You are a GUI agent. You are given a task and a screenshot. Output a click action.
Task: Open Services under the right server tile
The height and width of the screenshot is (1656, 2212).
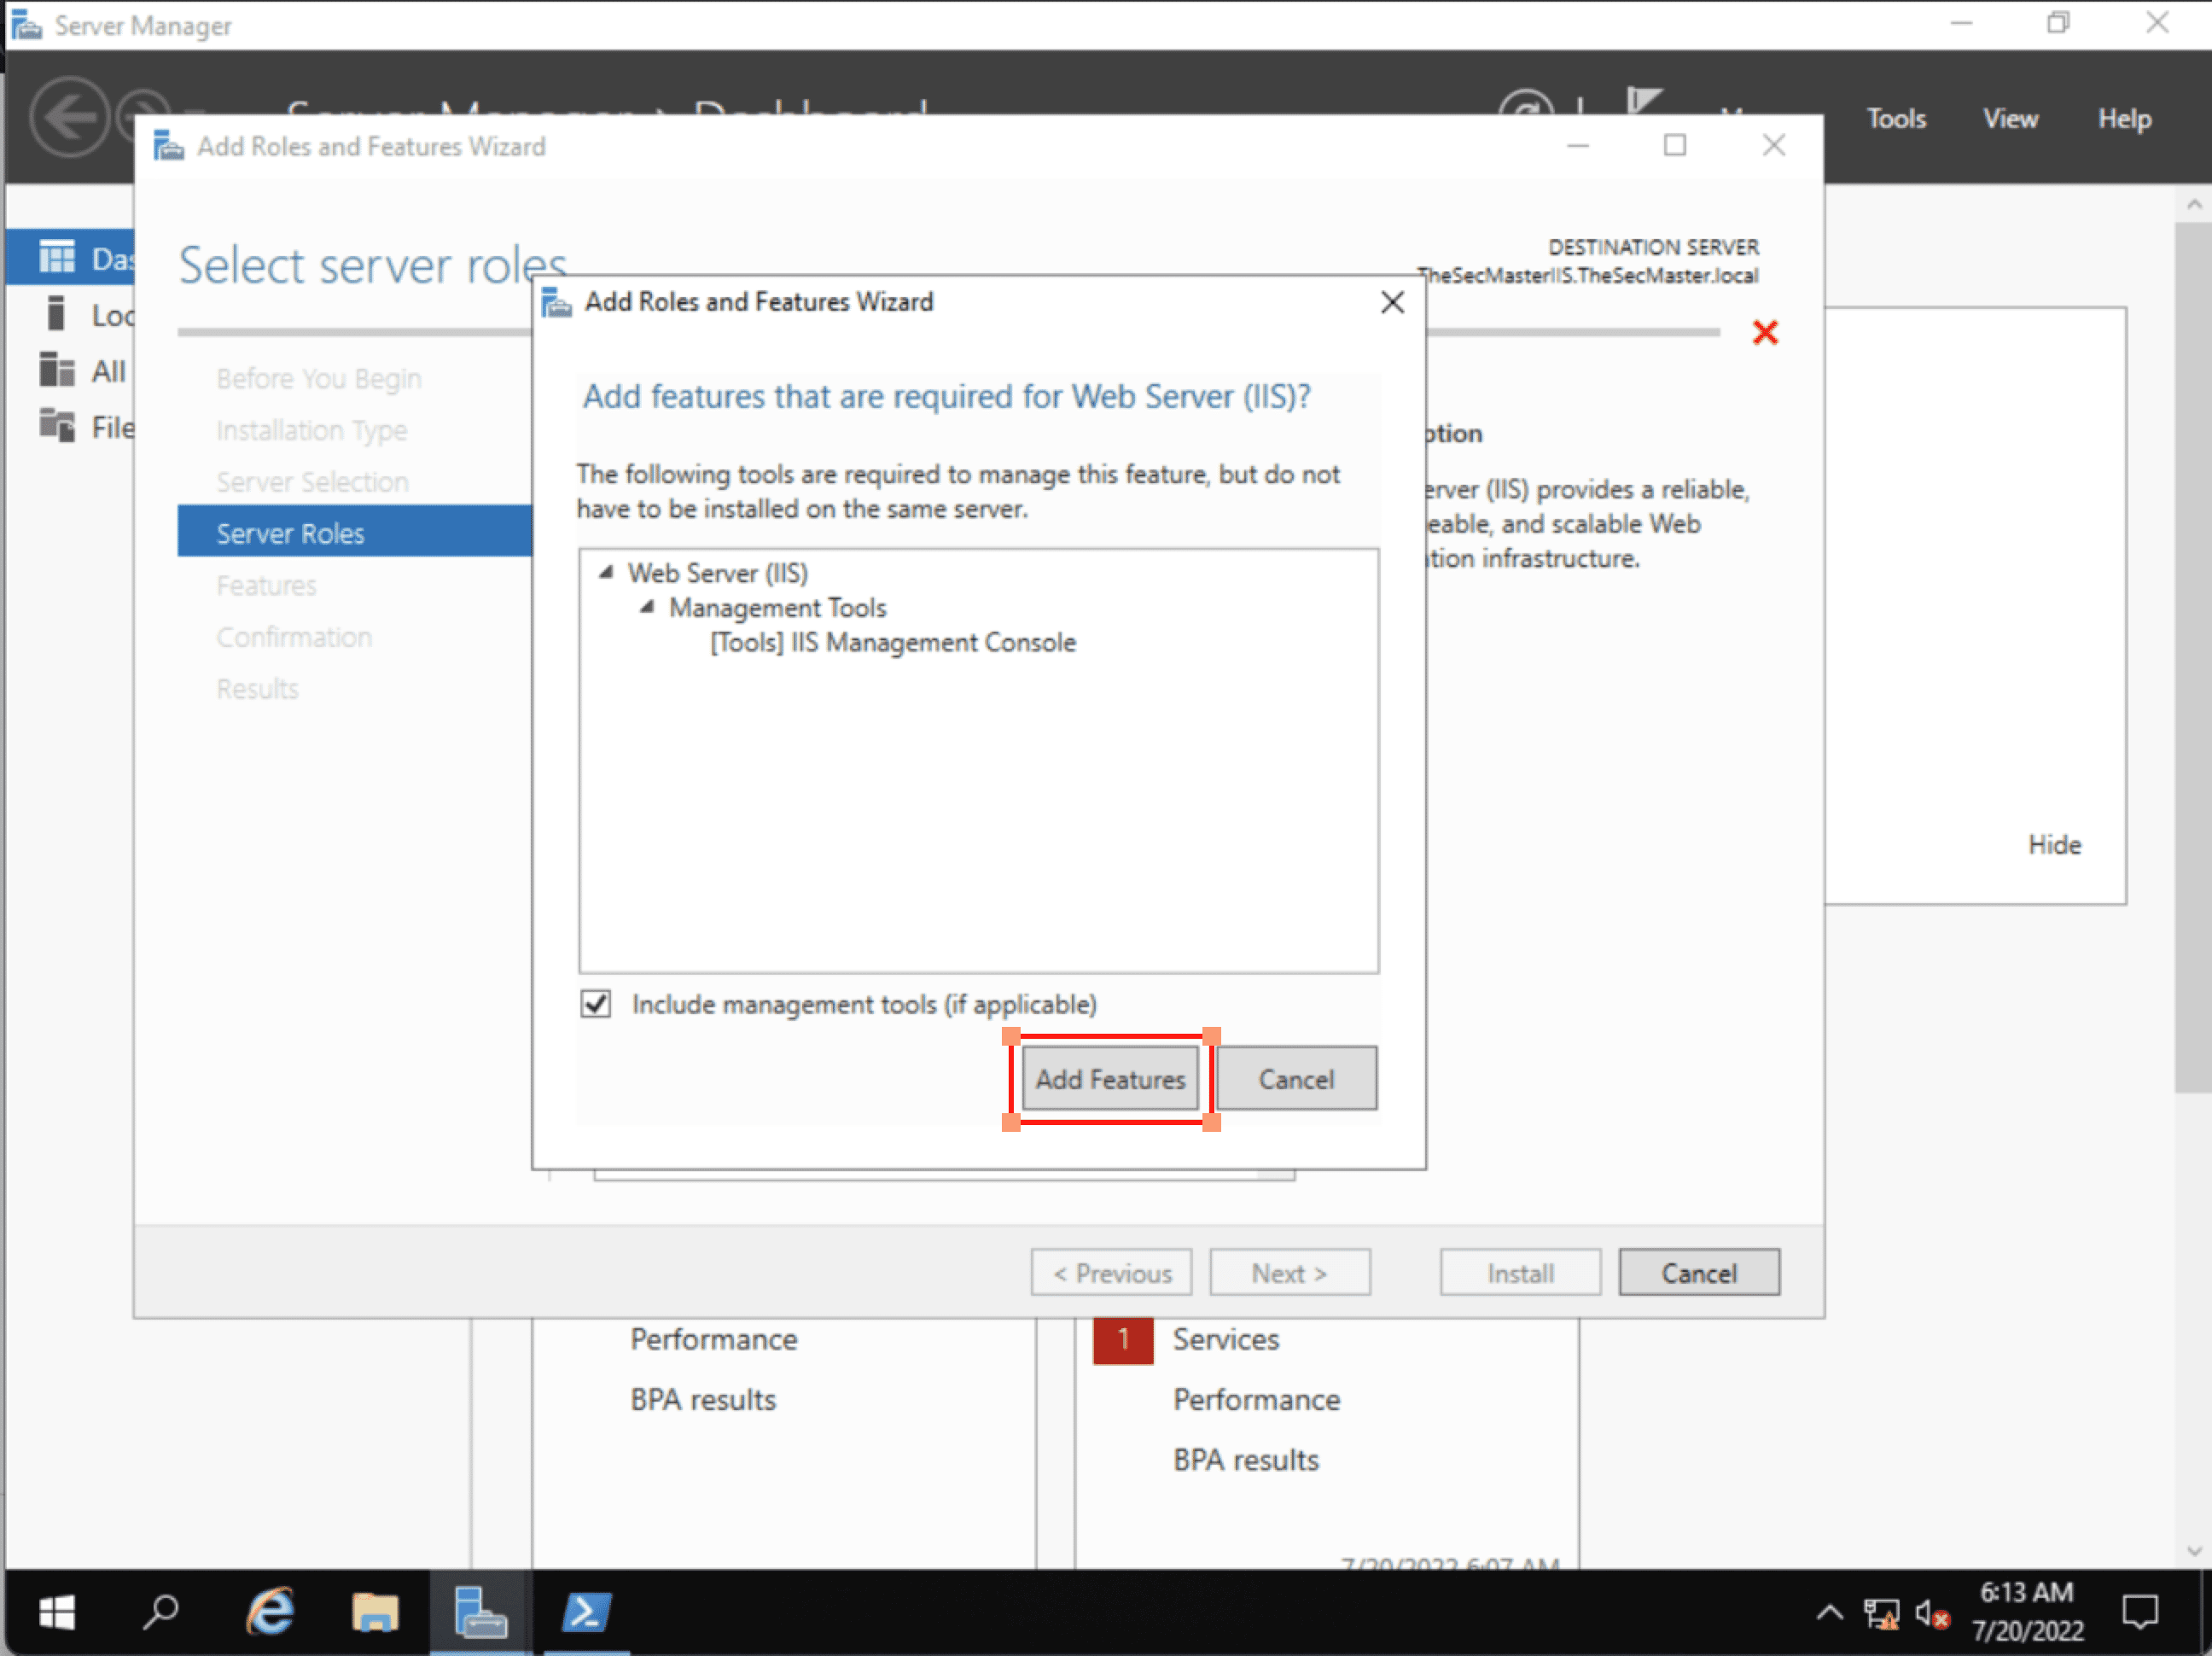point(1226,1340)
